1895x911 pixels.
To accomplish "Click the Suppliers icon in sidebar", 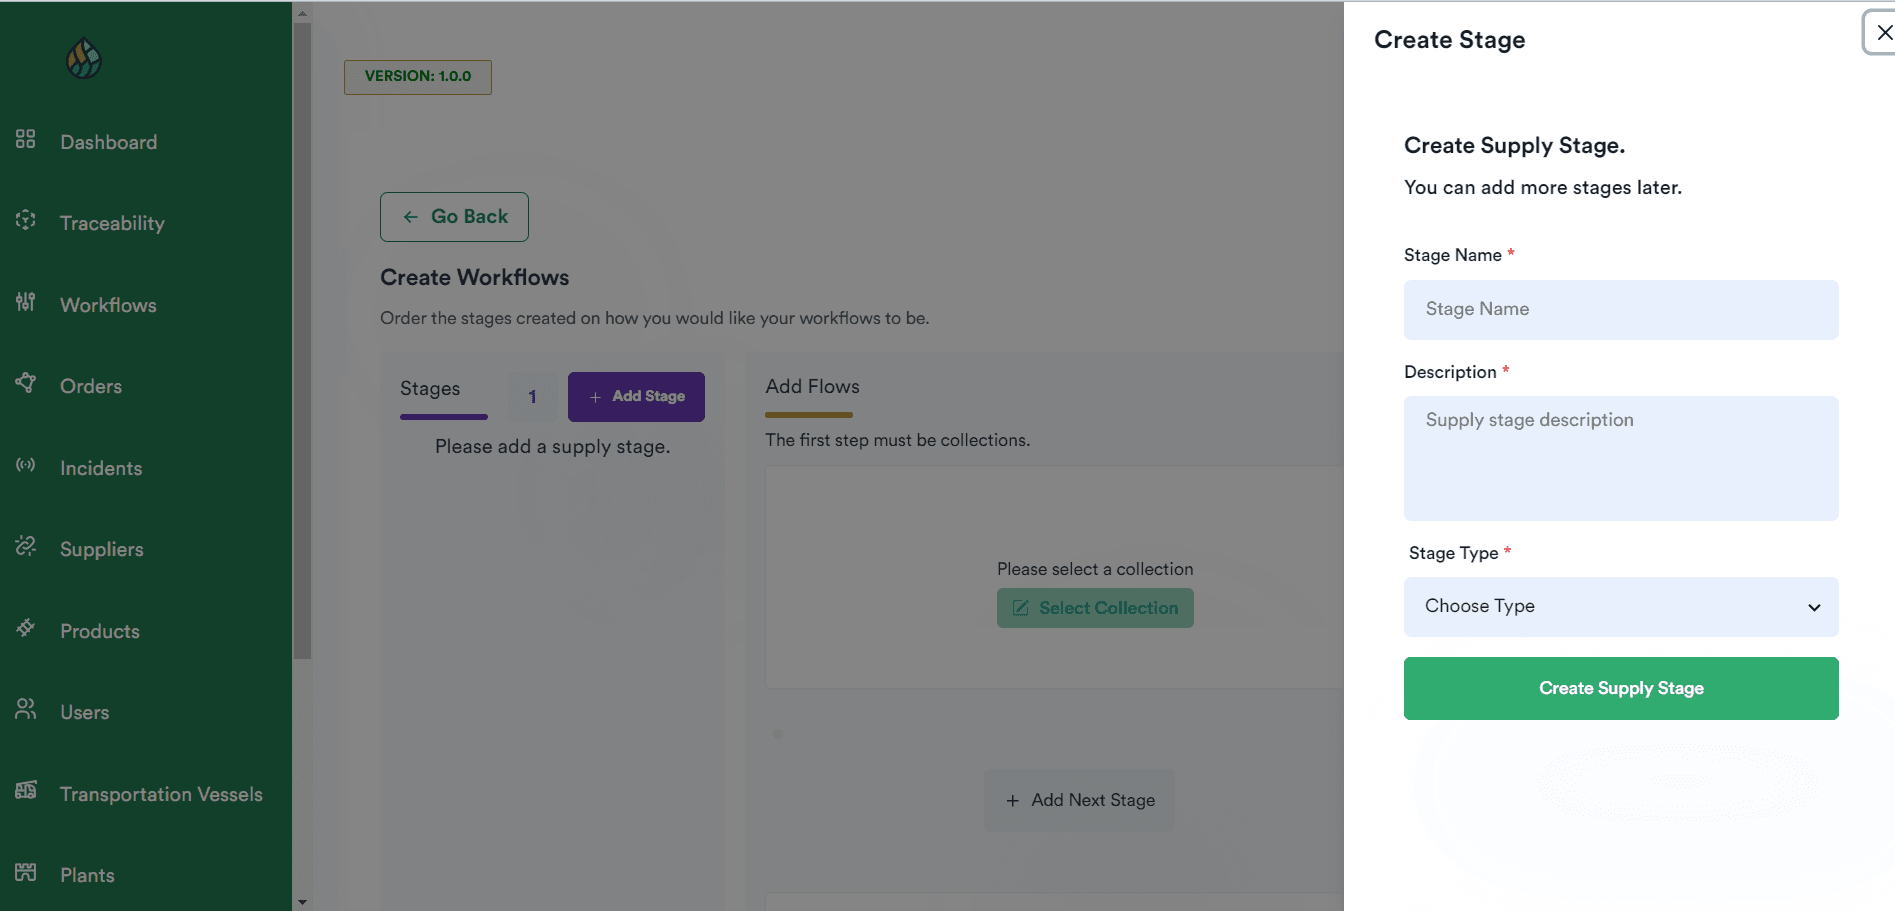I will click(26, 546).
